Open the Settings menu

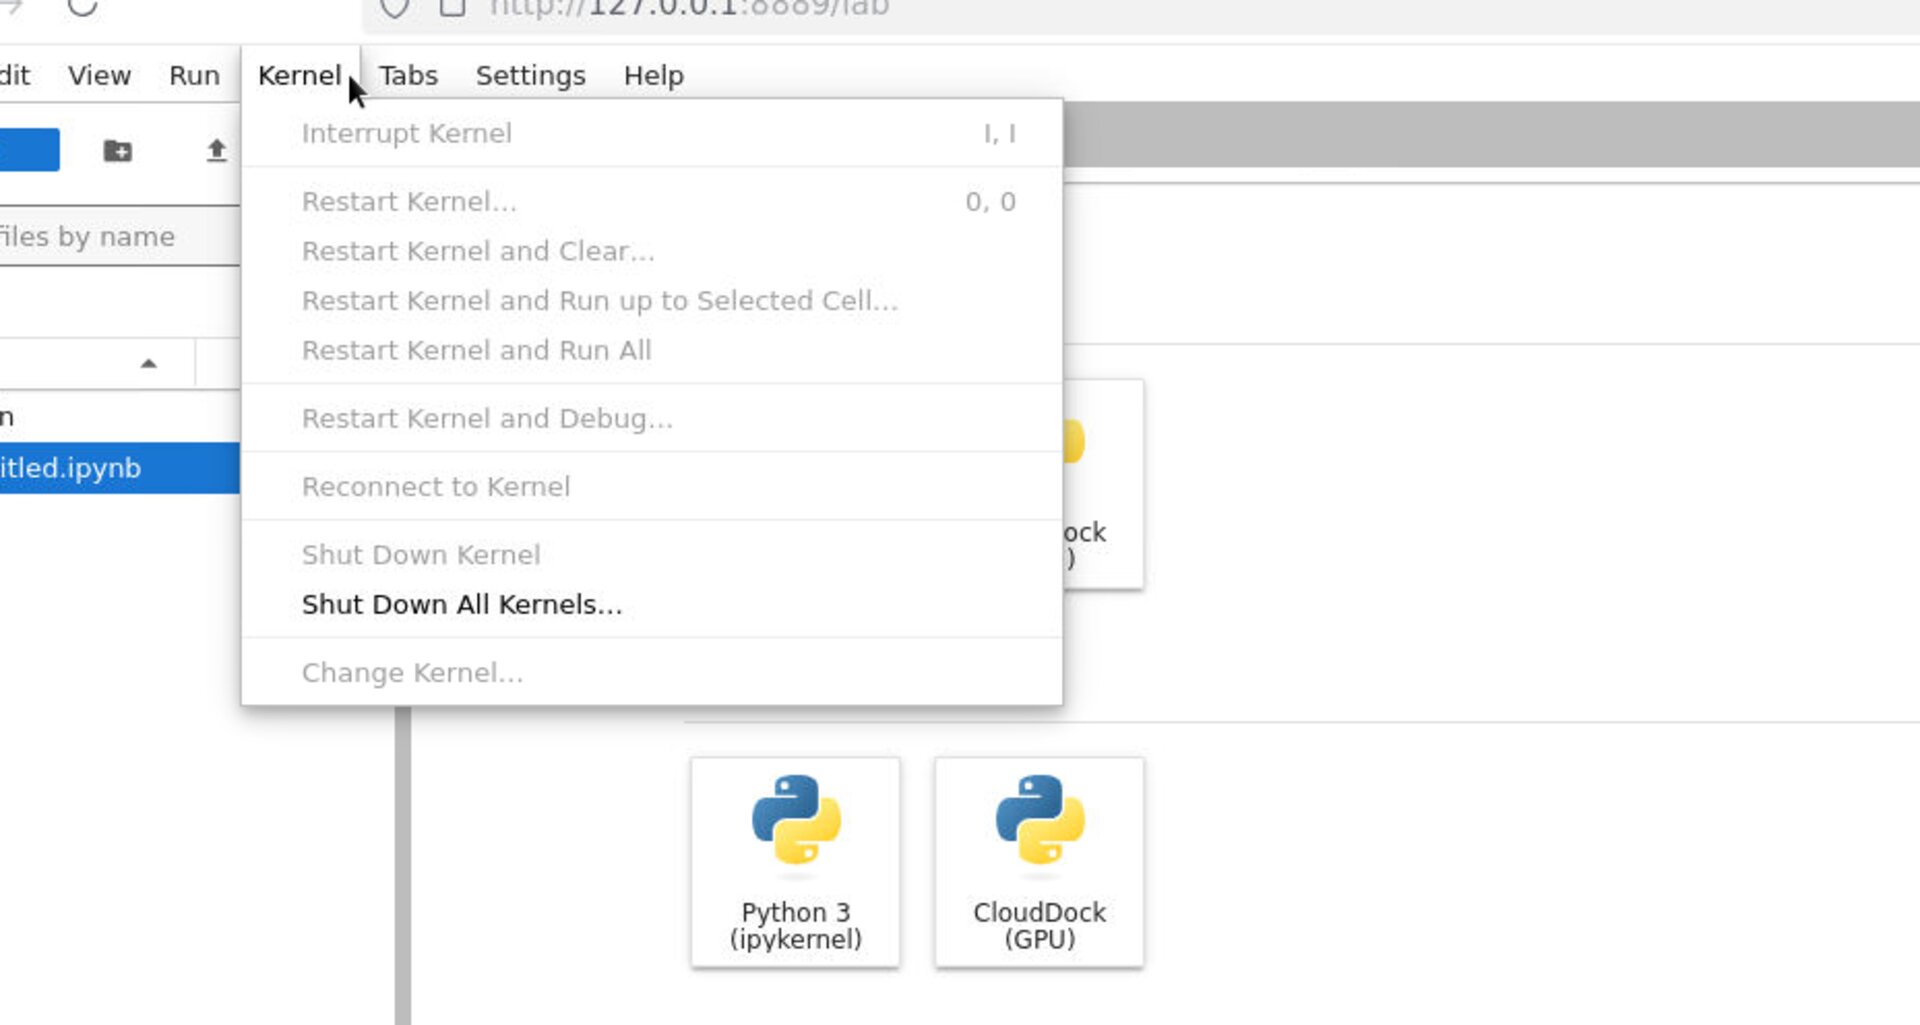tap(530, 75)
